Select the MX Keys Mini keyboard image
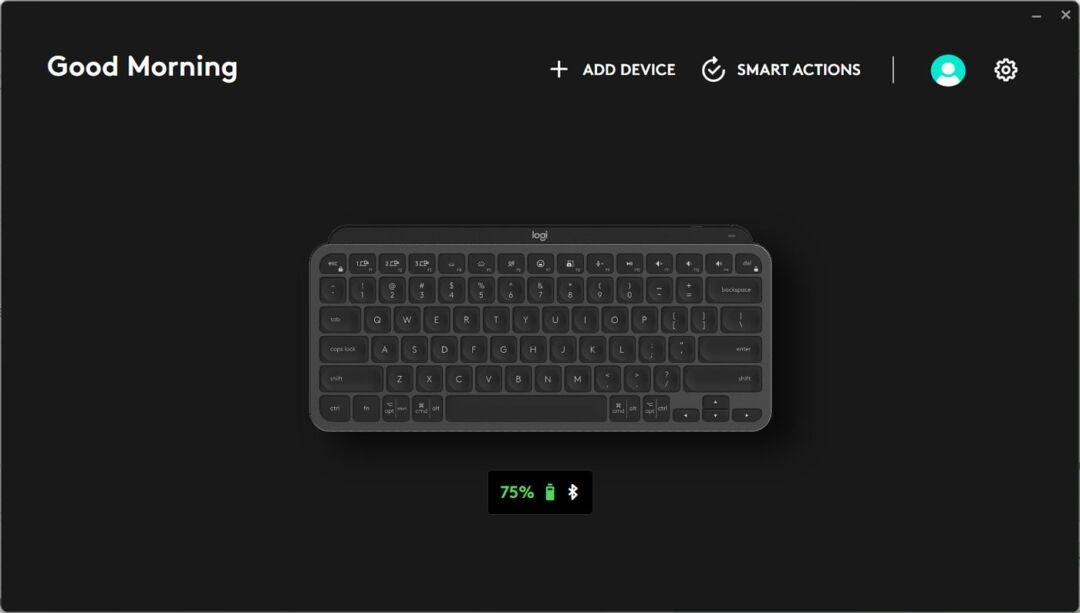Image resolution: width=1080 pixels, height=613 pixels. [x=540, y=329]
